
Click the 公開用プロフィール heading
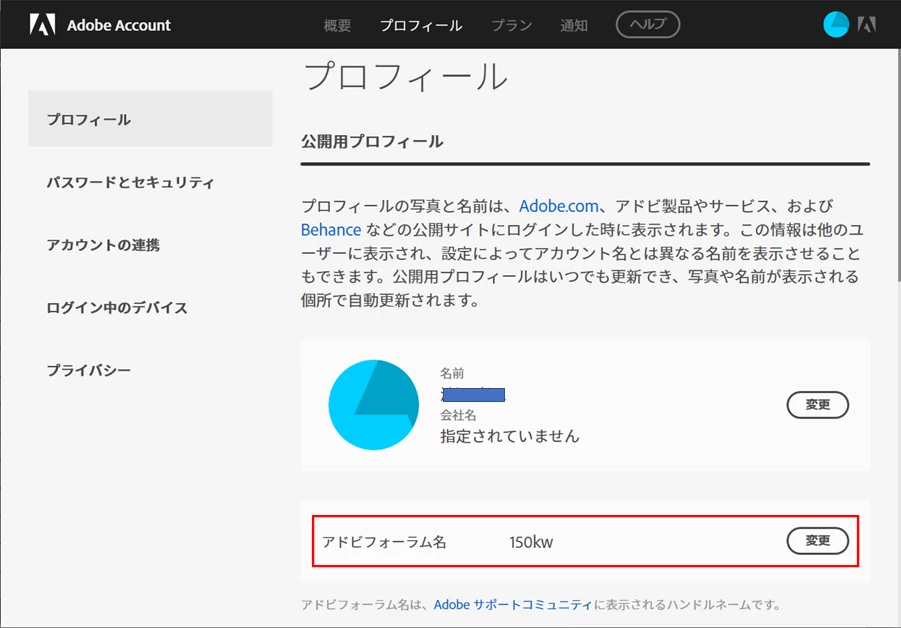click(x=372, y=141)
